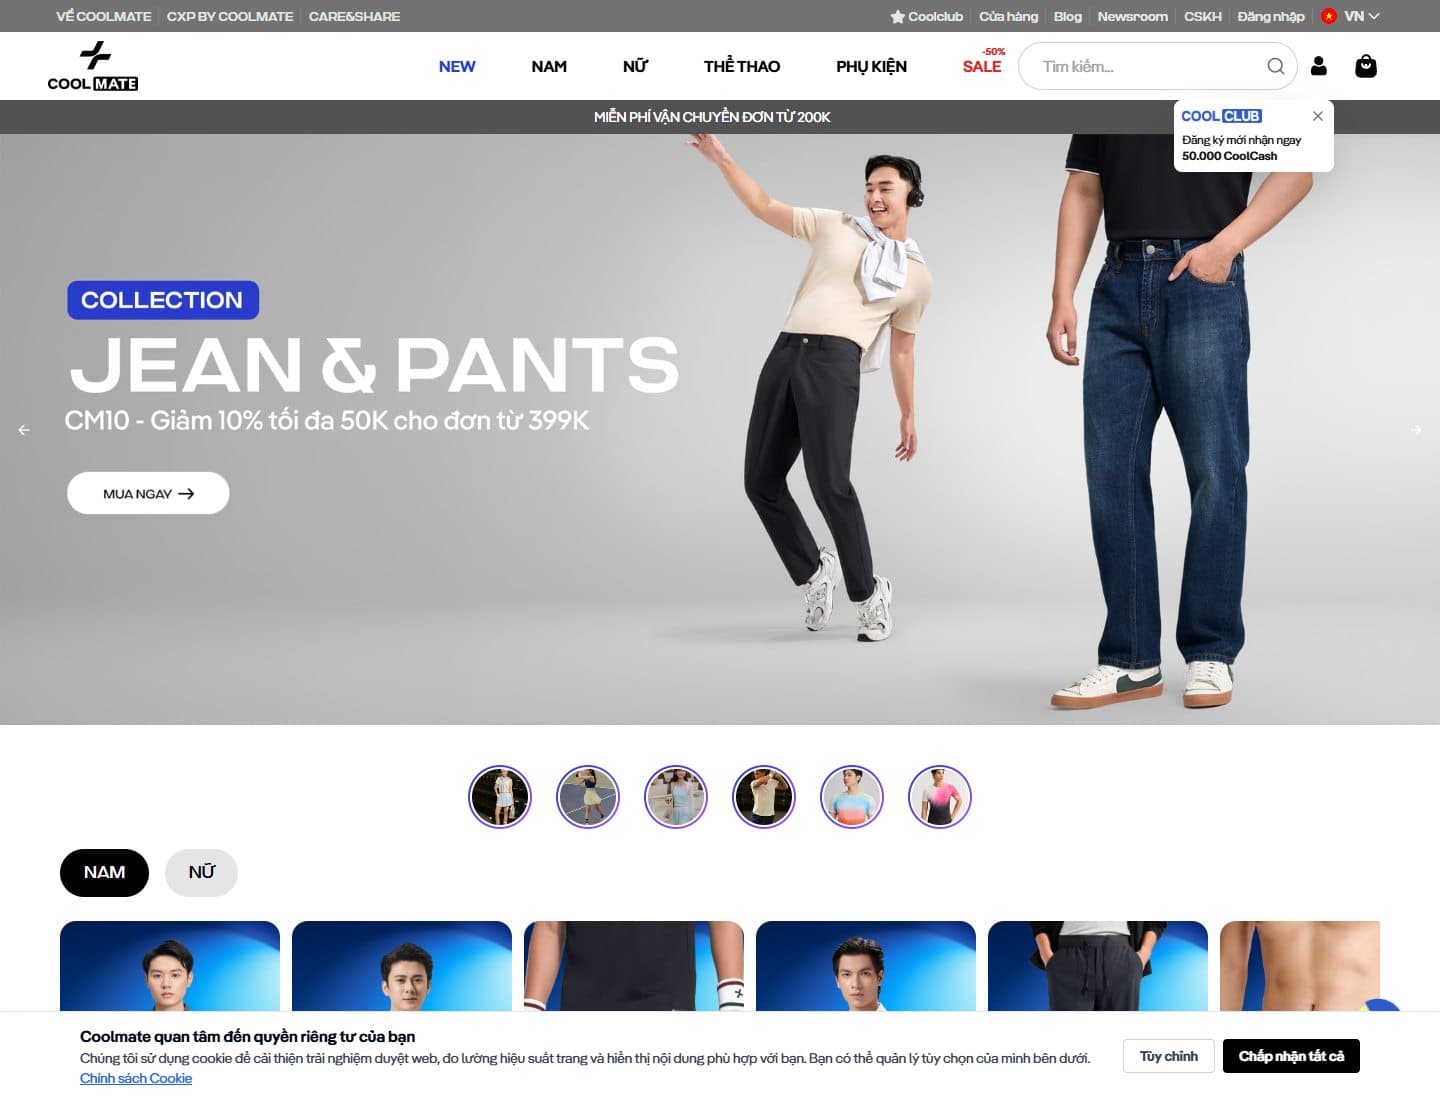Open the Cửa hàng link
The height and width of the screenshot is (1100, 1440).
[1008, 16]
